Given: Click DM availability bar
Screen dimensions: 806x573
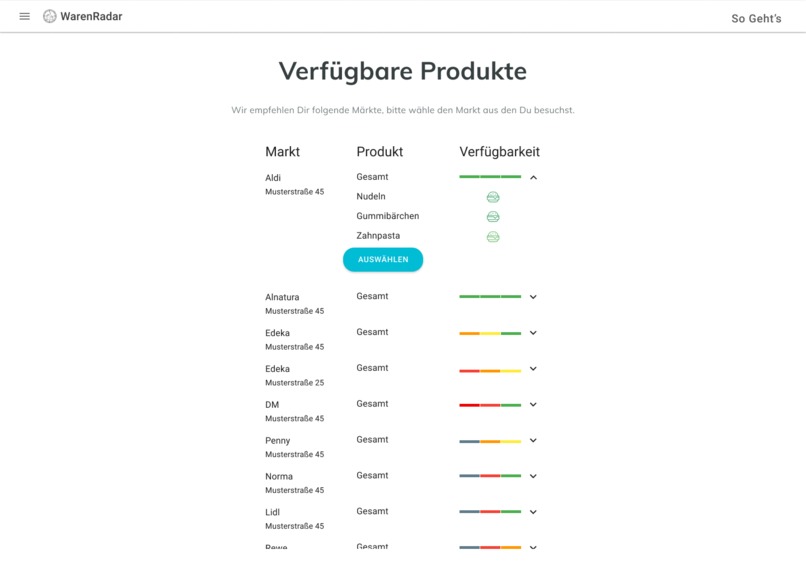Looking at the screenshot, I should pyautogui.click(x=490, y=405).
